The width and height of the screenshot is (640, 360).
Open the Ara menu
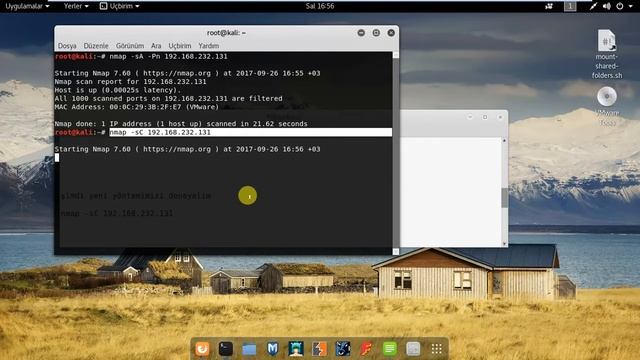156,46
